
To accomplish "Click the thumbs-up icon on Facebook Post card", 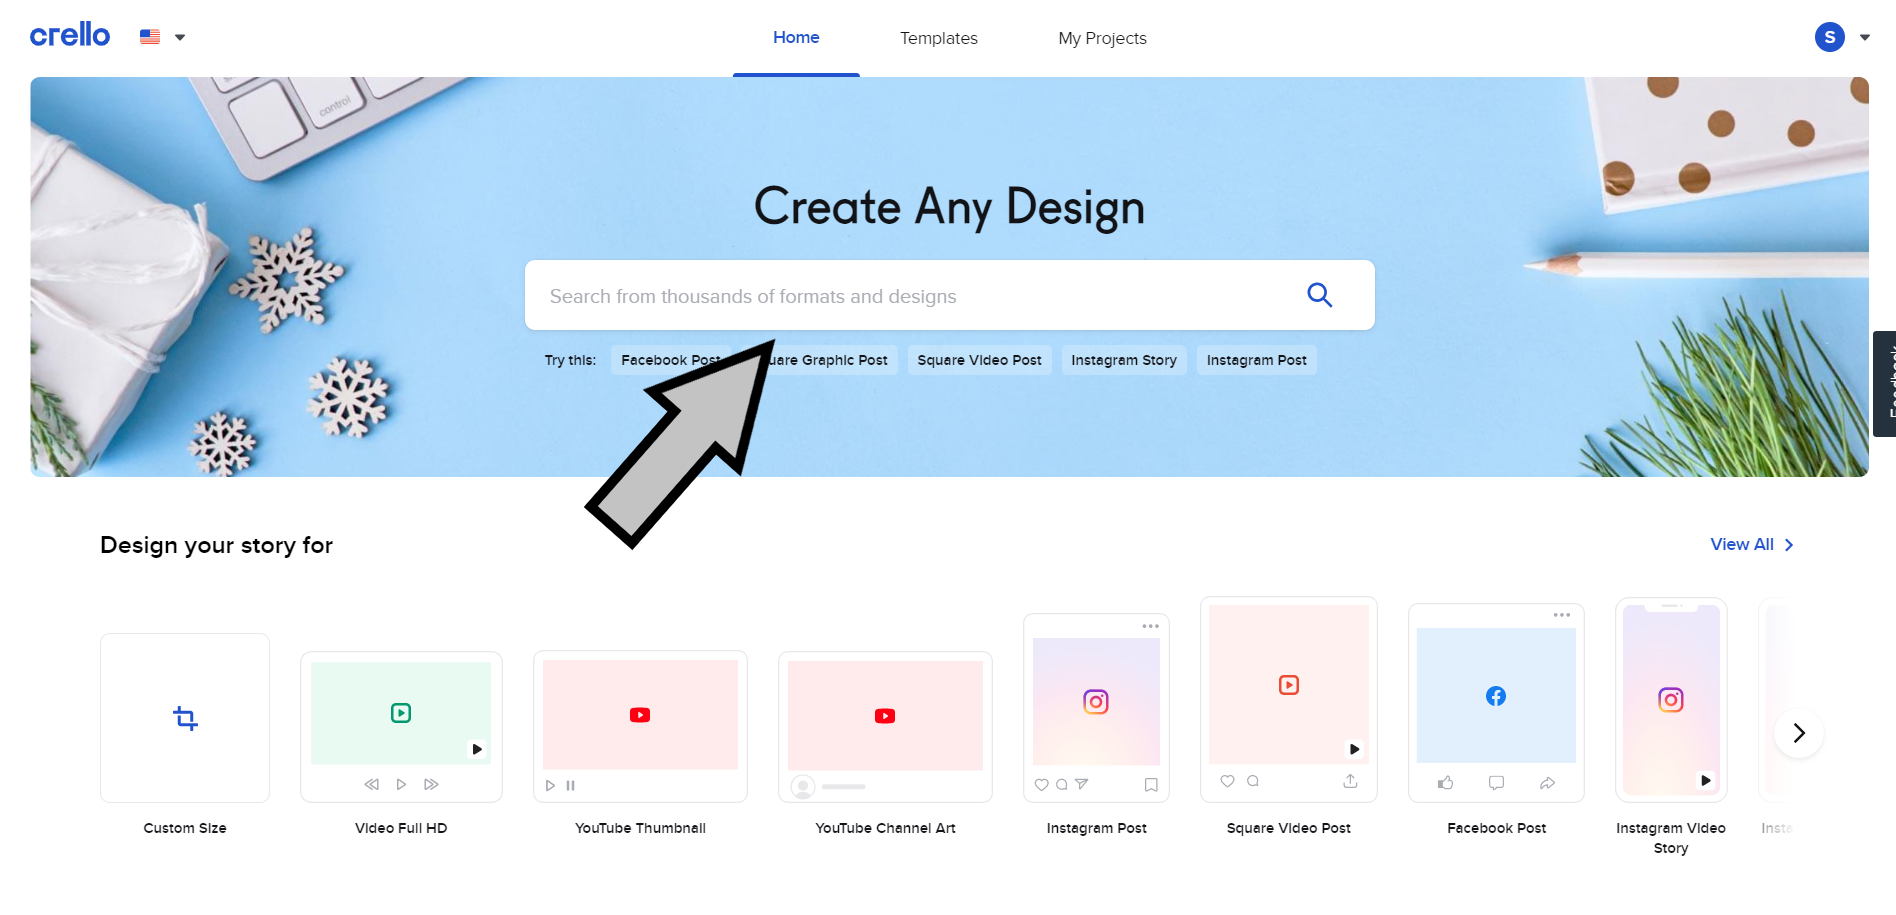I will pos(1445,783).
